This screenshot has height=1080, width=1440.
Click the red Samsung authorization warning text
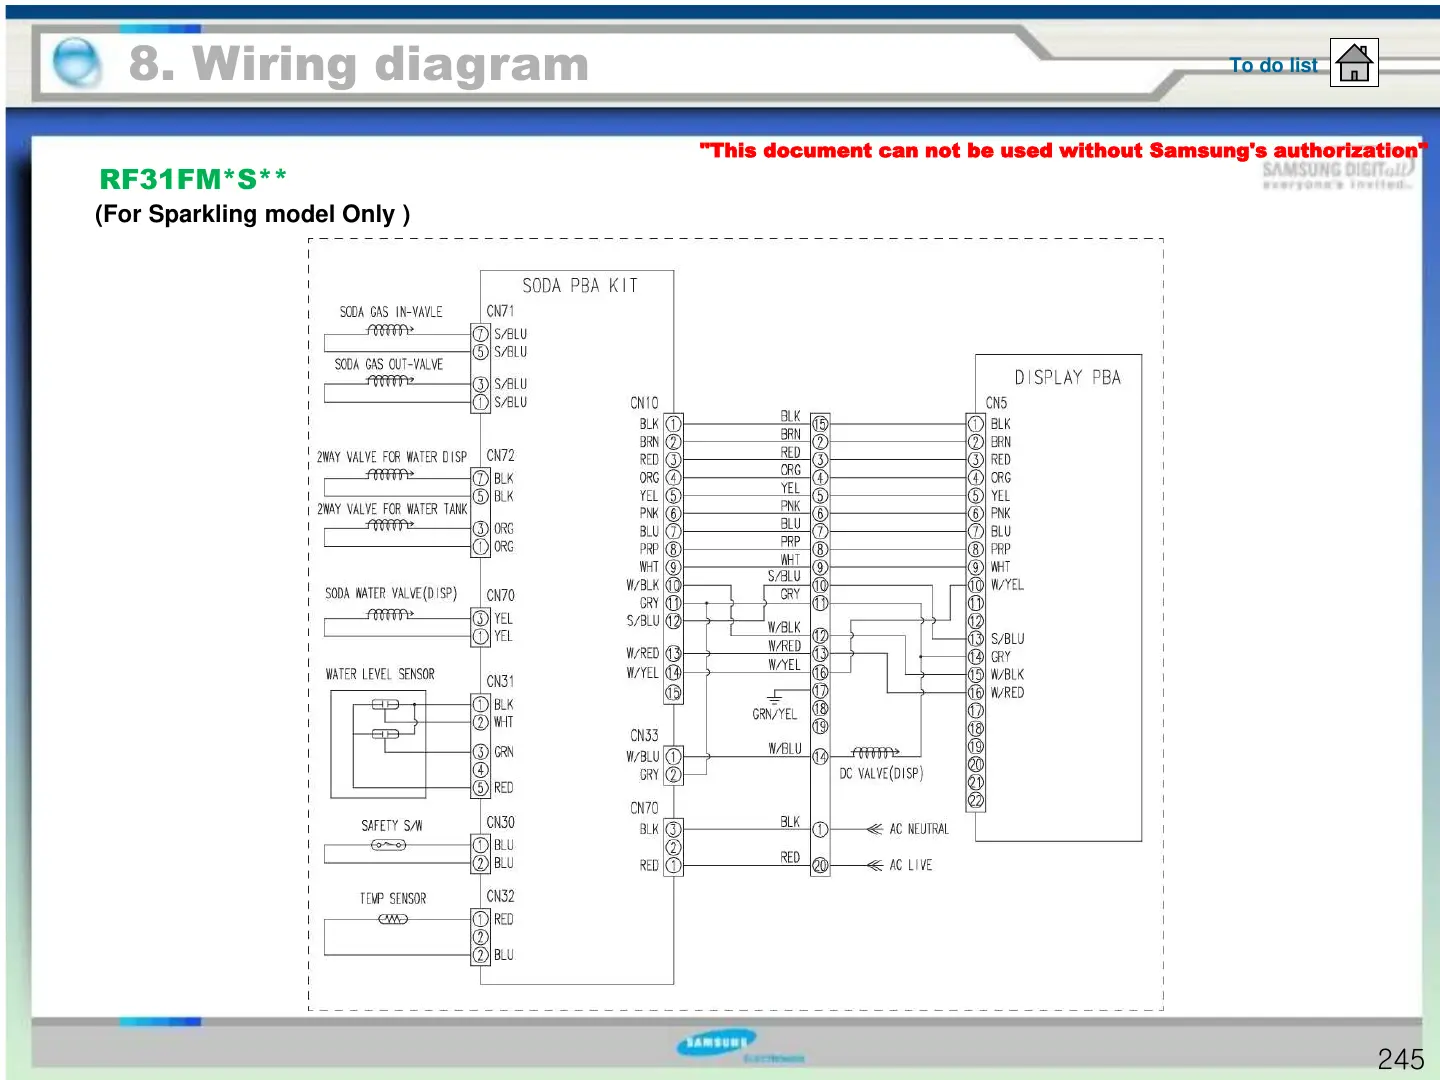click(x=1063, y=151)
